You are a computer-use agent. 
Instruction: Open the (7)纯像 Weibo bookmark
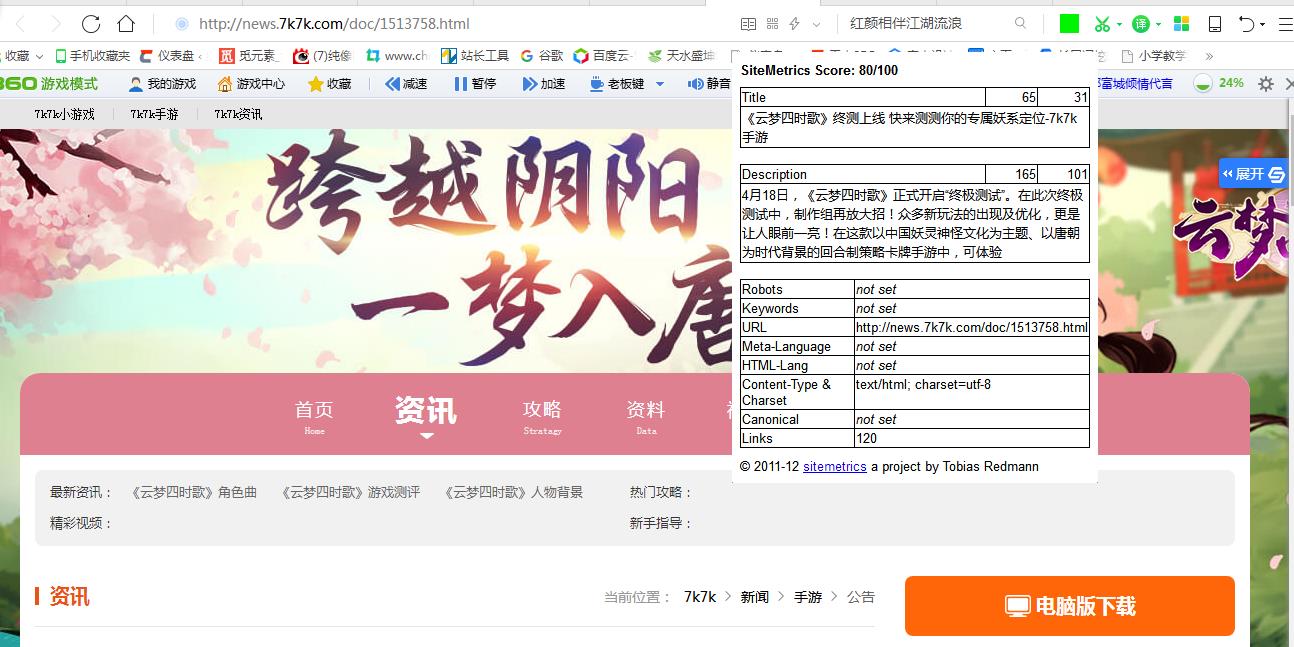tap(323, 56)
